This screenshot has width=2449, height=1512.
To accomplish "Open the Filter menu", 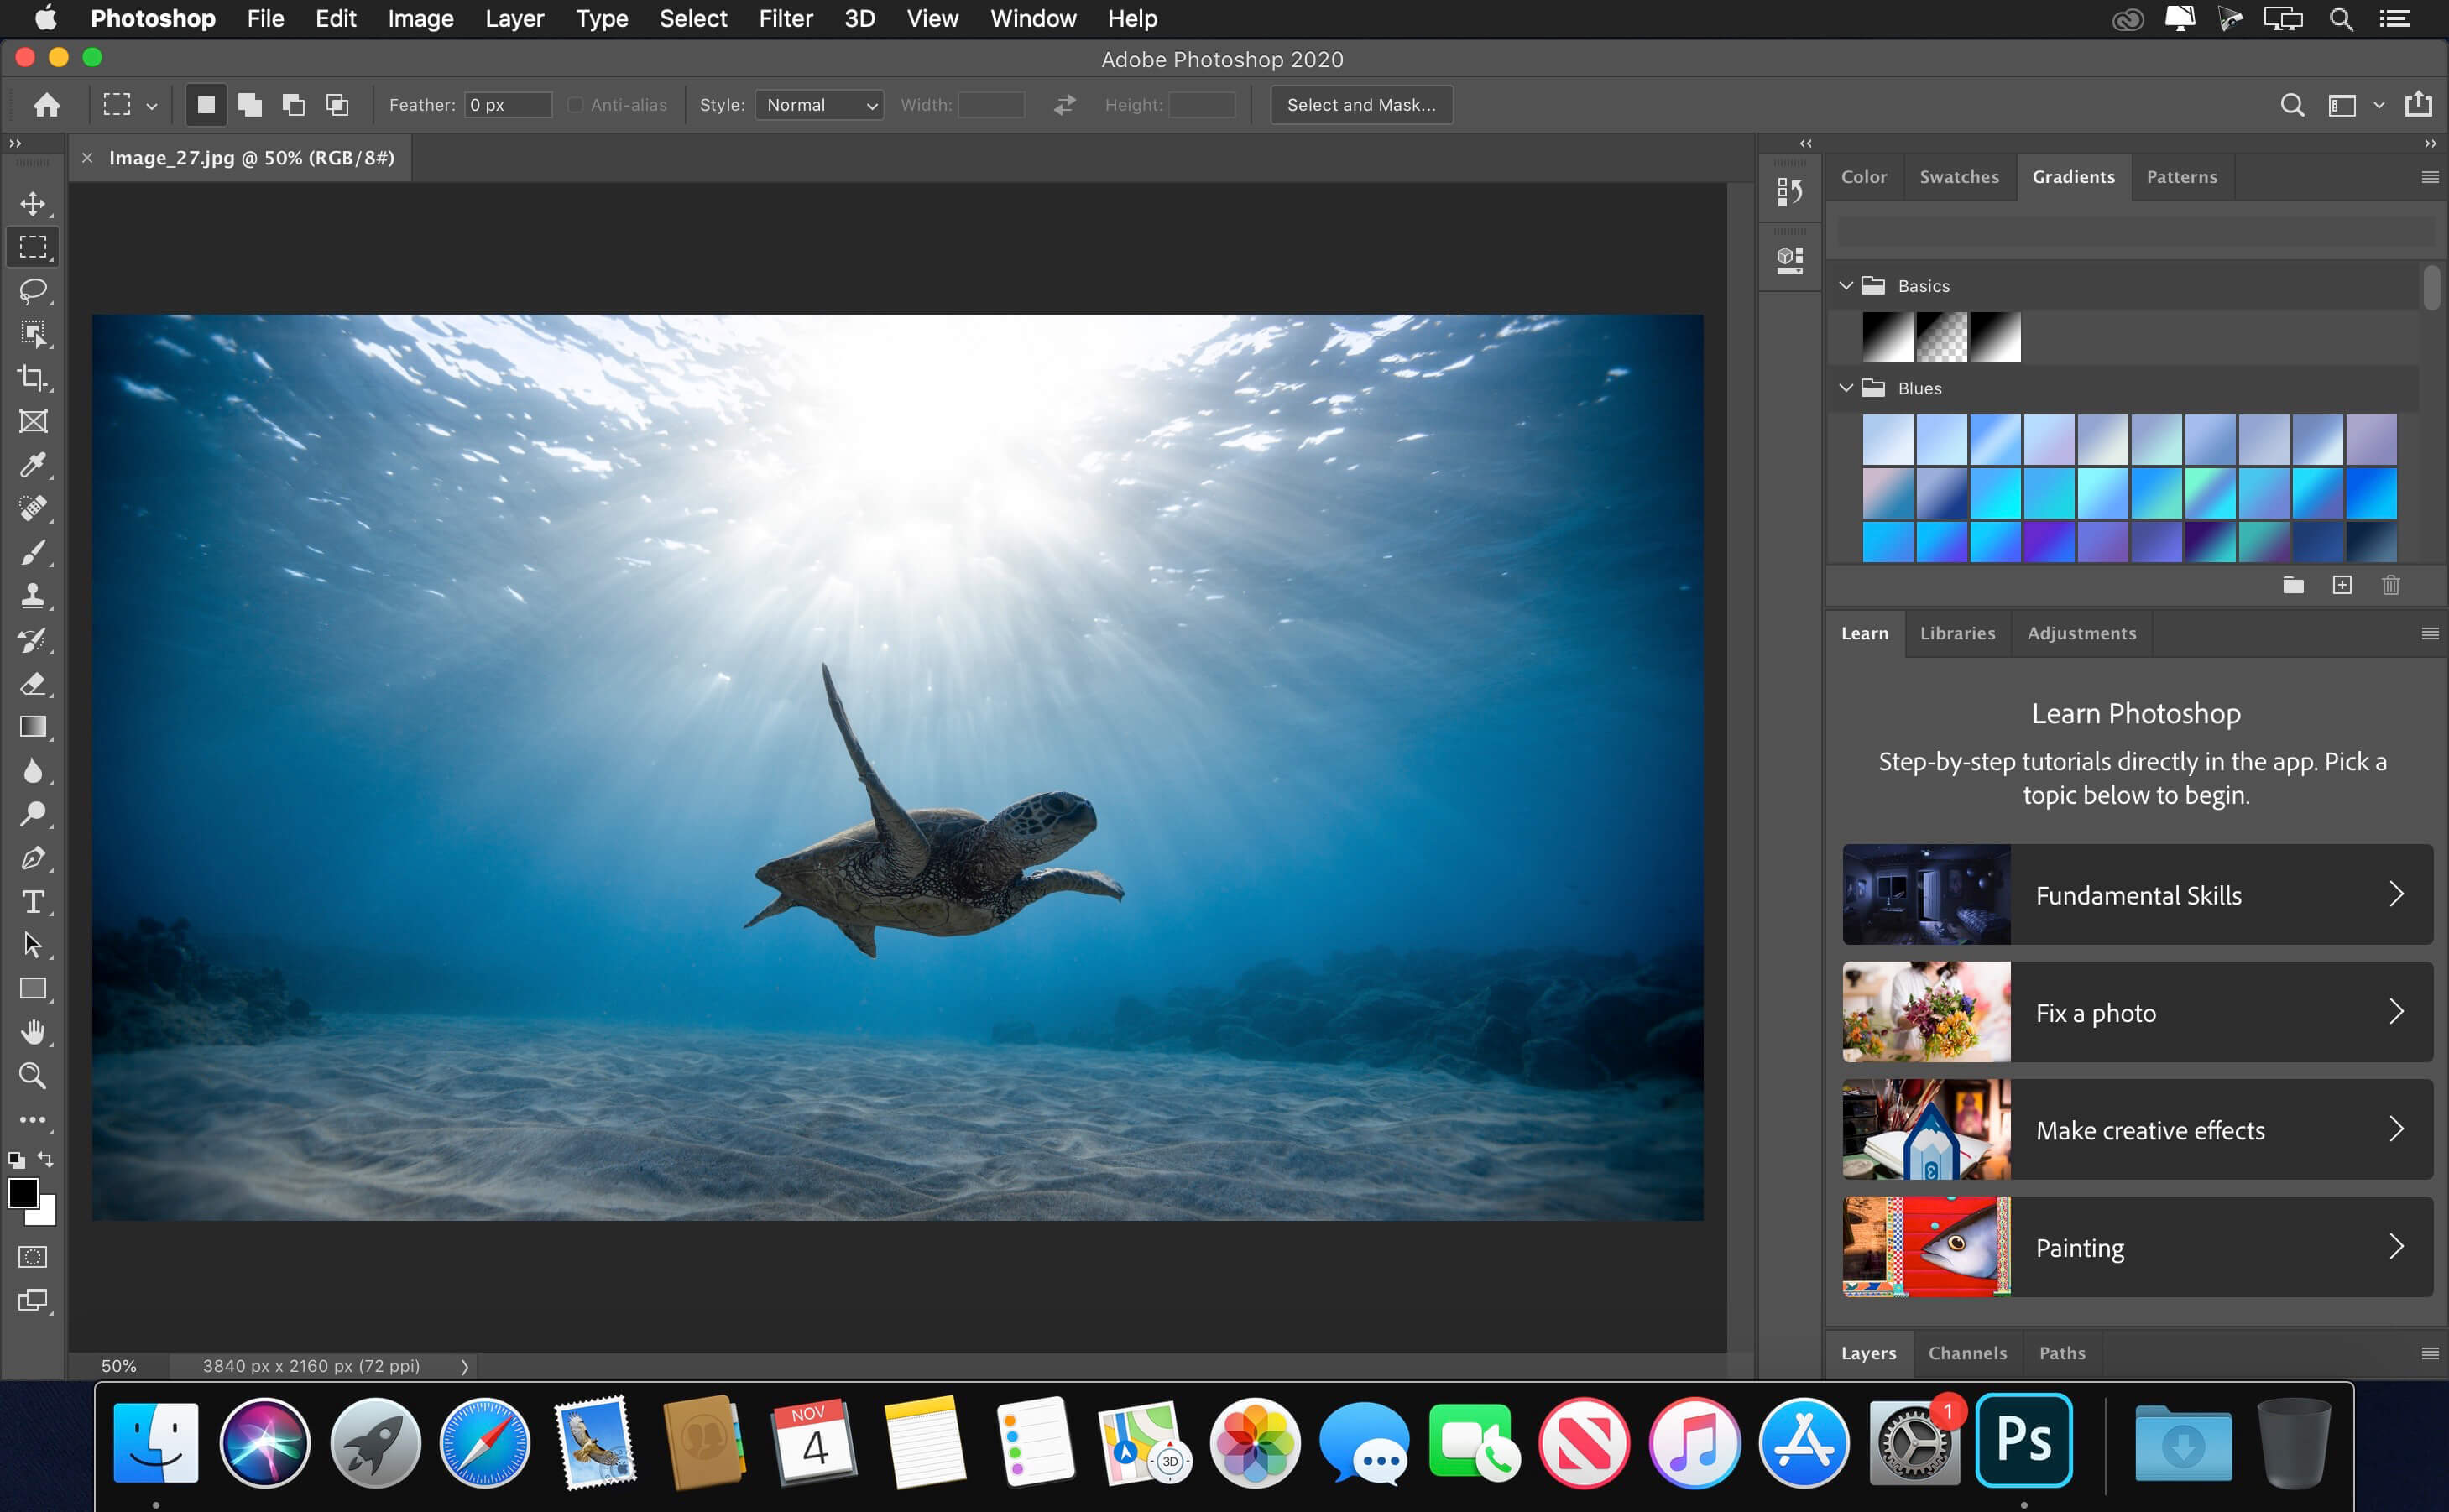I will pyautogui.click(x=784, y=19).
